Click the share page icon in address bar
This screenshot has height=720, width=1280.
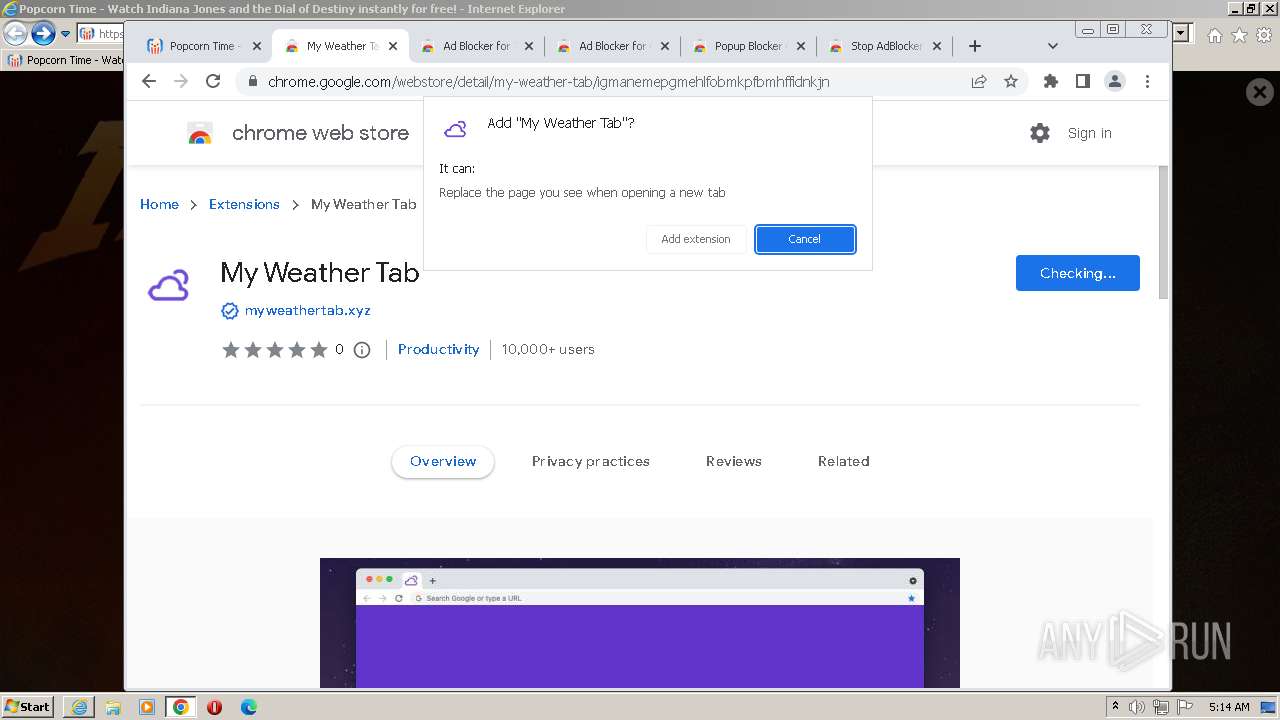(x=979, y=82)
